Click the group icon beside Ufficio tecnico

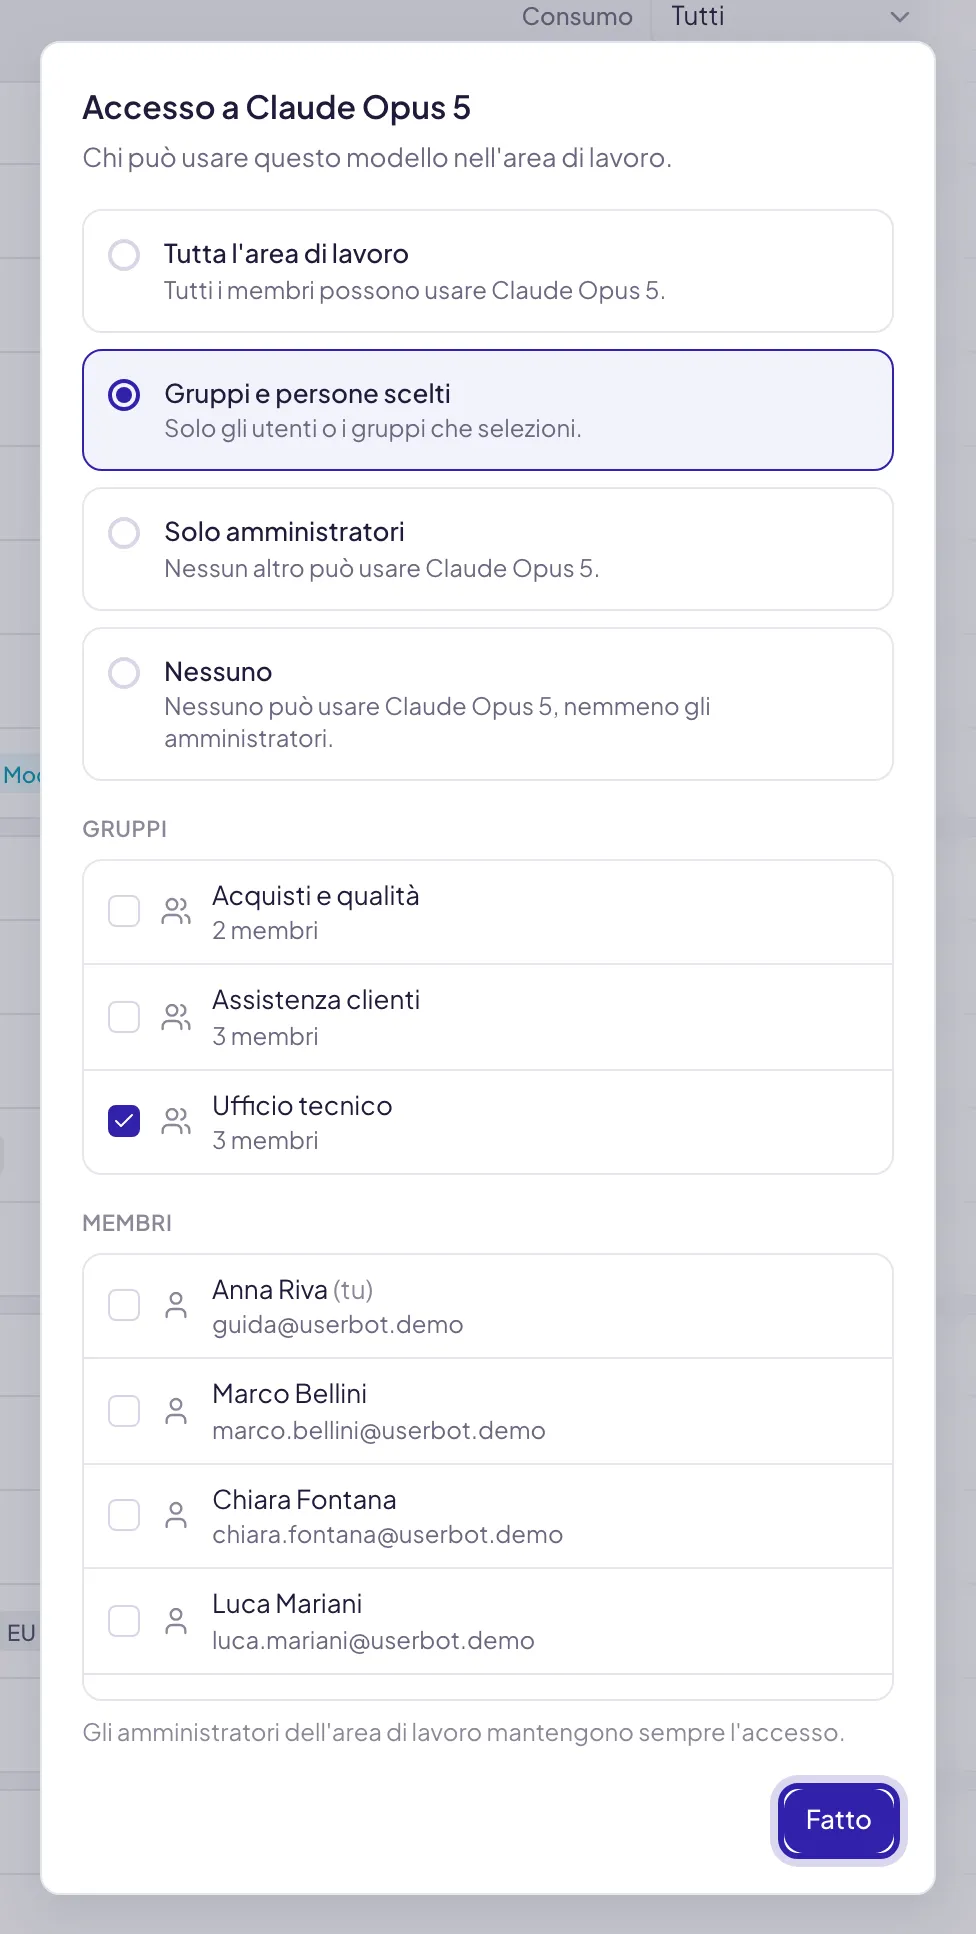pos(176,1121)
